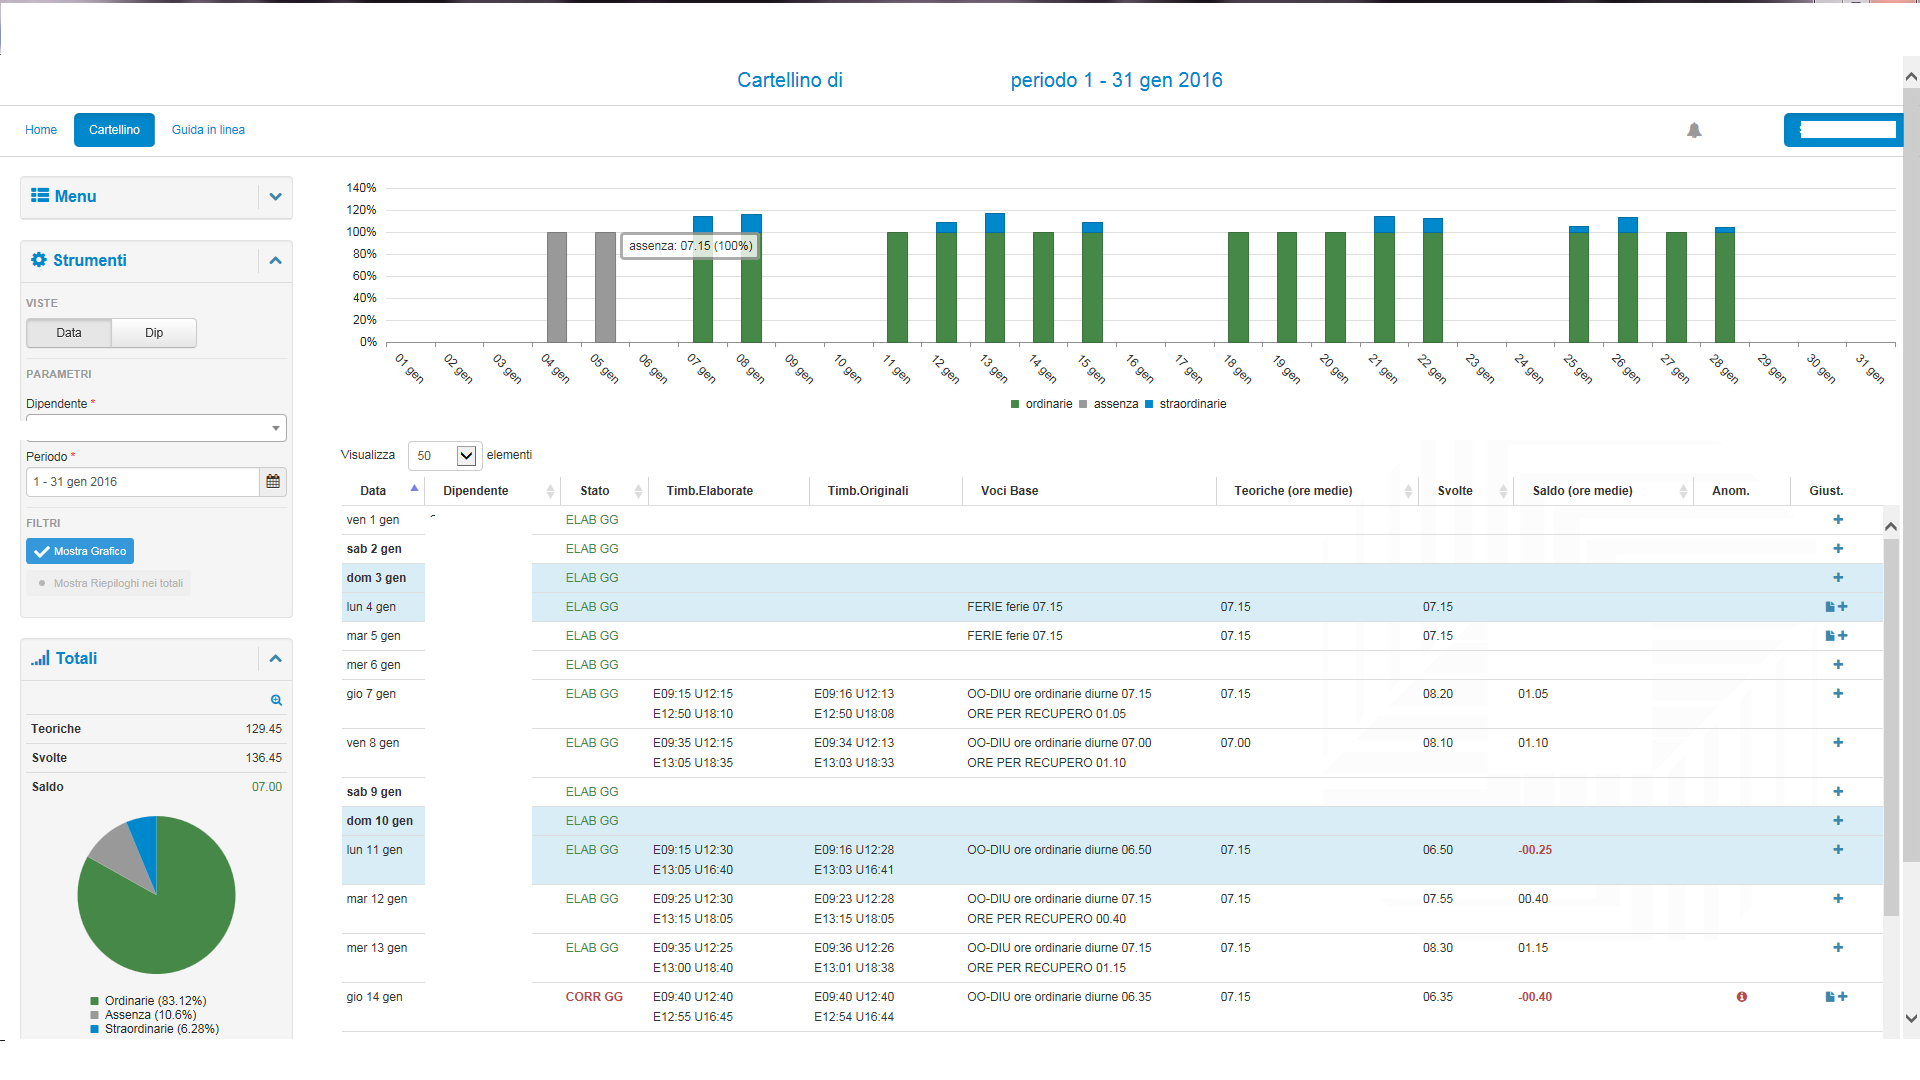Open Guida in linea
Screen dimensions: 1920x1080
point(208,130)
